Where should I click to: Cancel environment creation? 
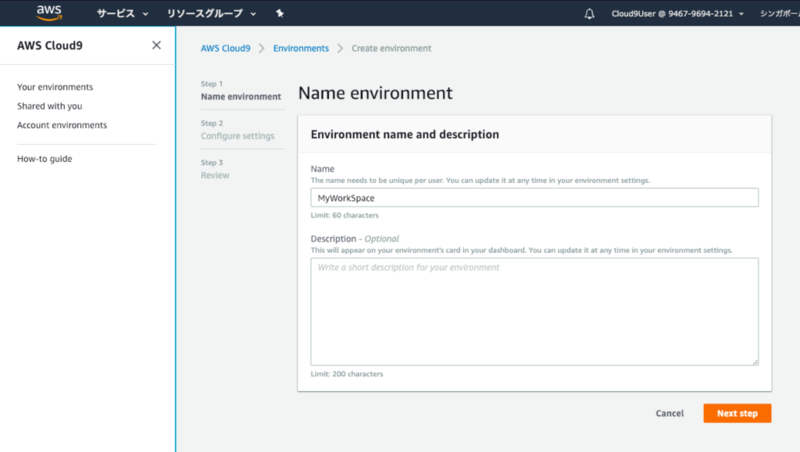point(670,413)
